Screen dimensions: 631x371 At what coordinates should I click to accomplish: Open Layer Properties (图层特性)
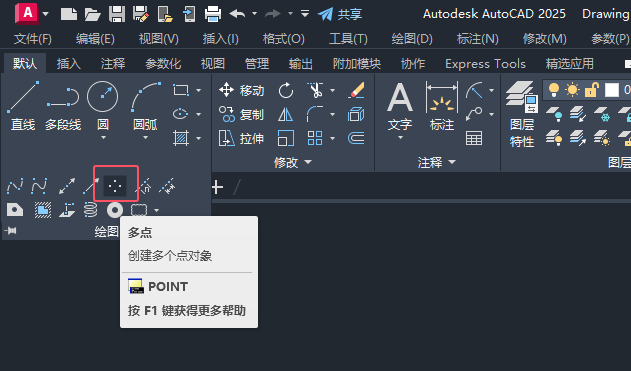tap(522, 114)
